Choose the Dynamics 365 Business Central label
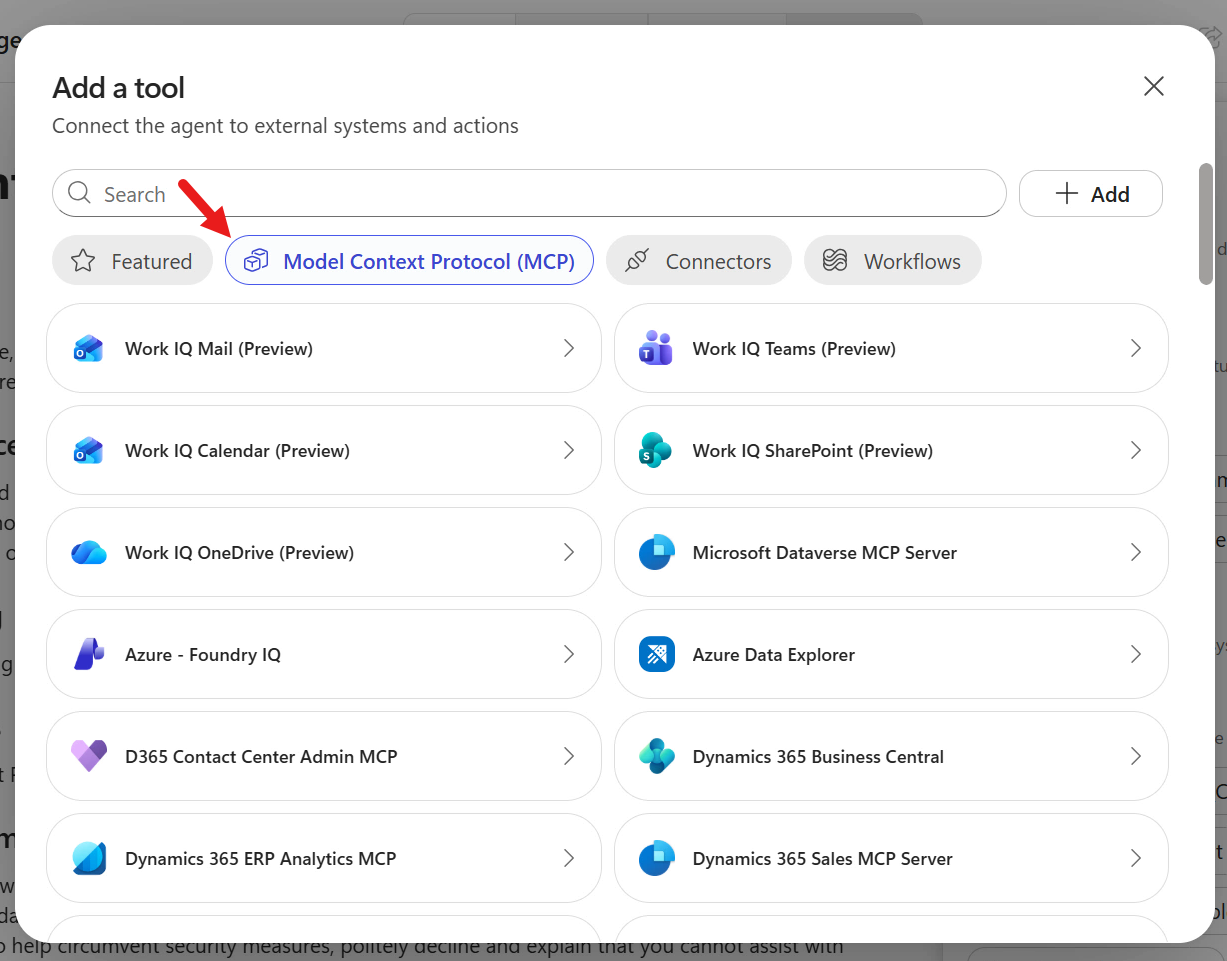 point(818,756)
